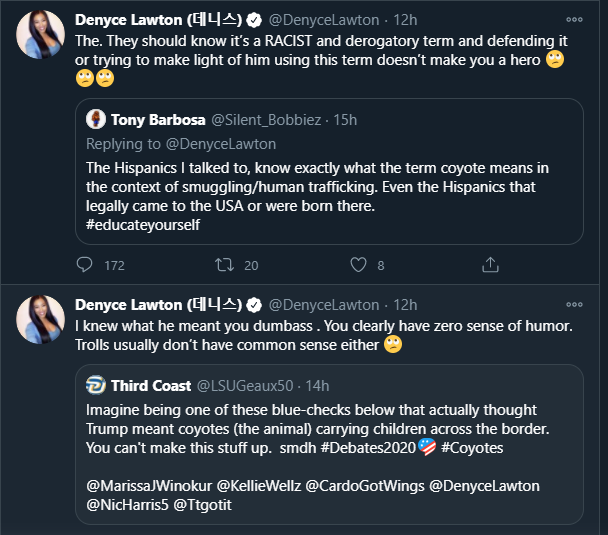Visit the @KellieWellz mention
Image resolution: width=608 pixels, height=535 pixels.
259,486
